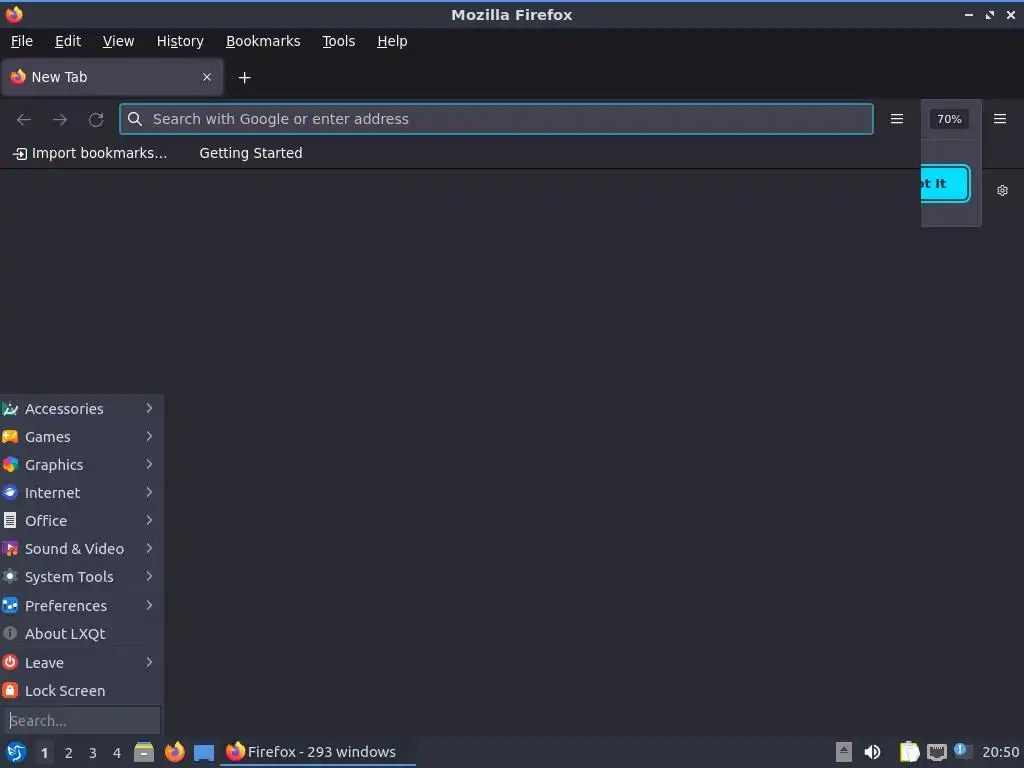The image size is (1024, 768).
Task: Switch to desktop workspace 4
Action: pyautogui.click(x=117, y=753)
